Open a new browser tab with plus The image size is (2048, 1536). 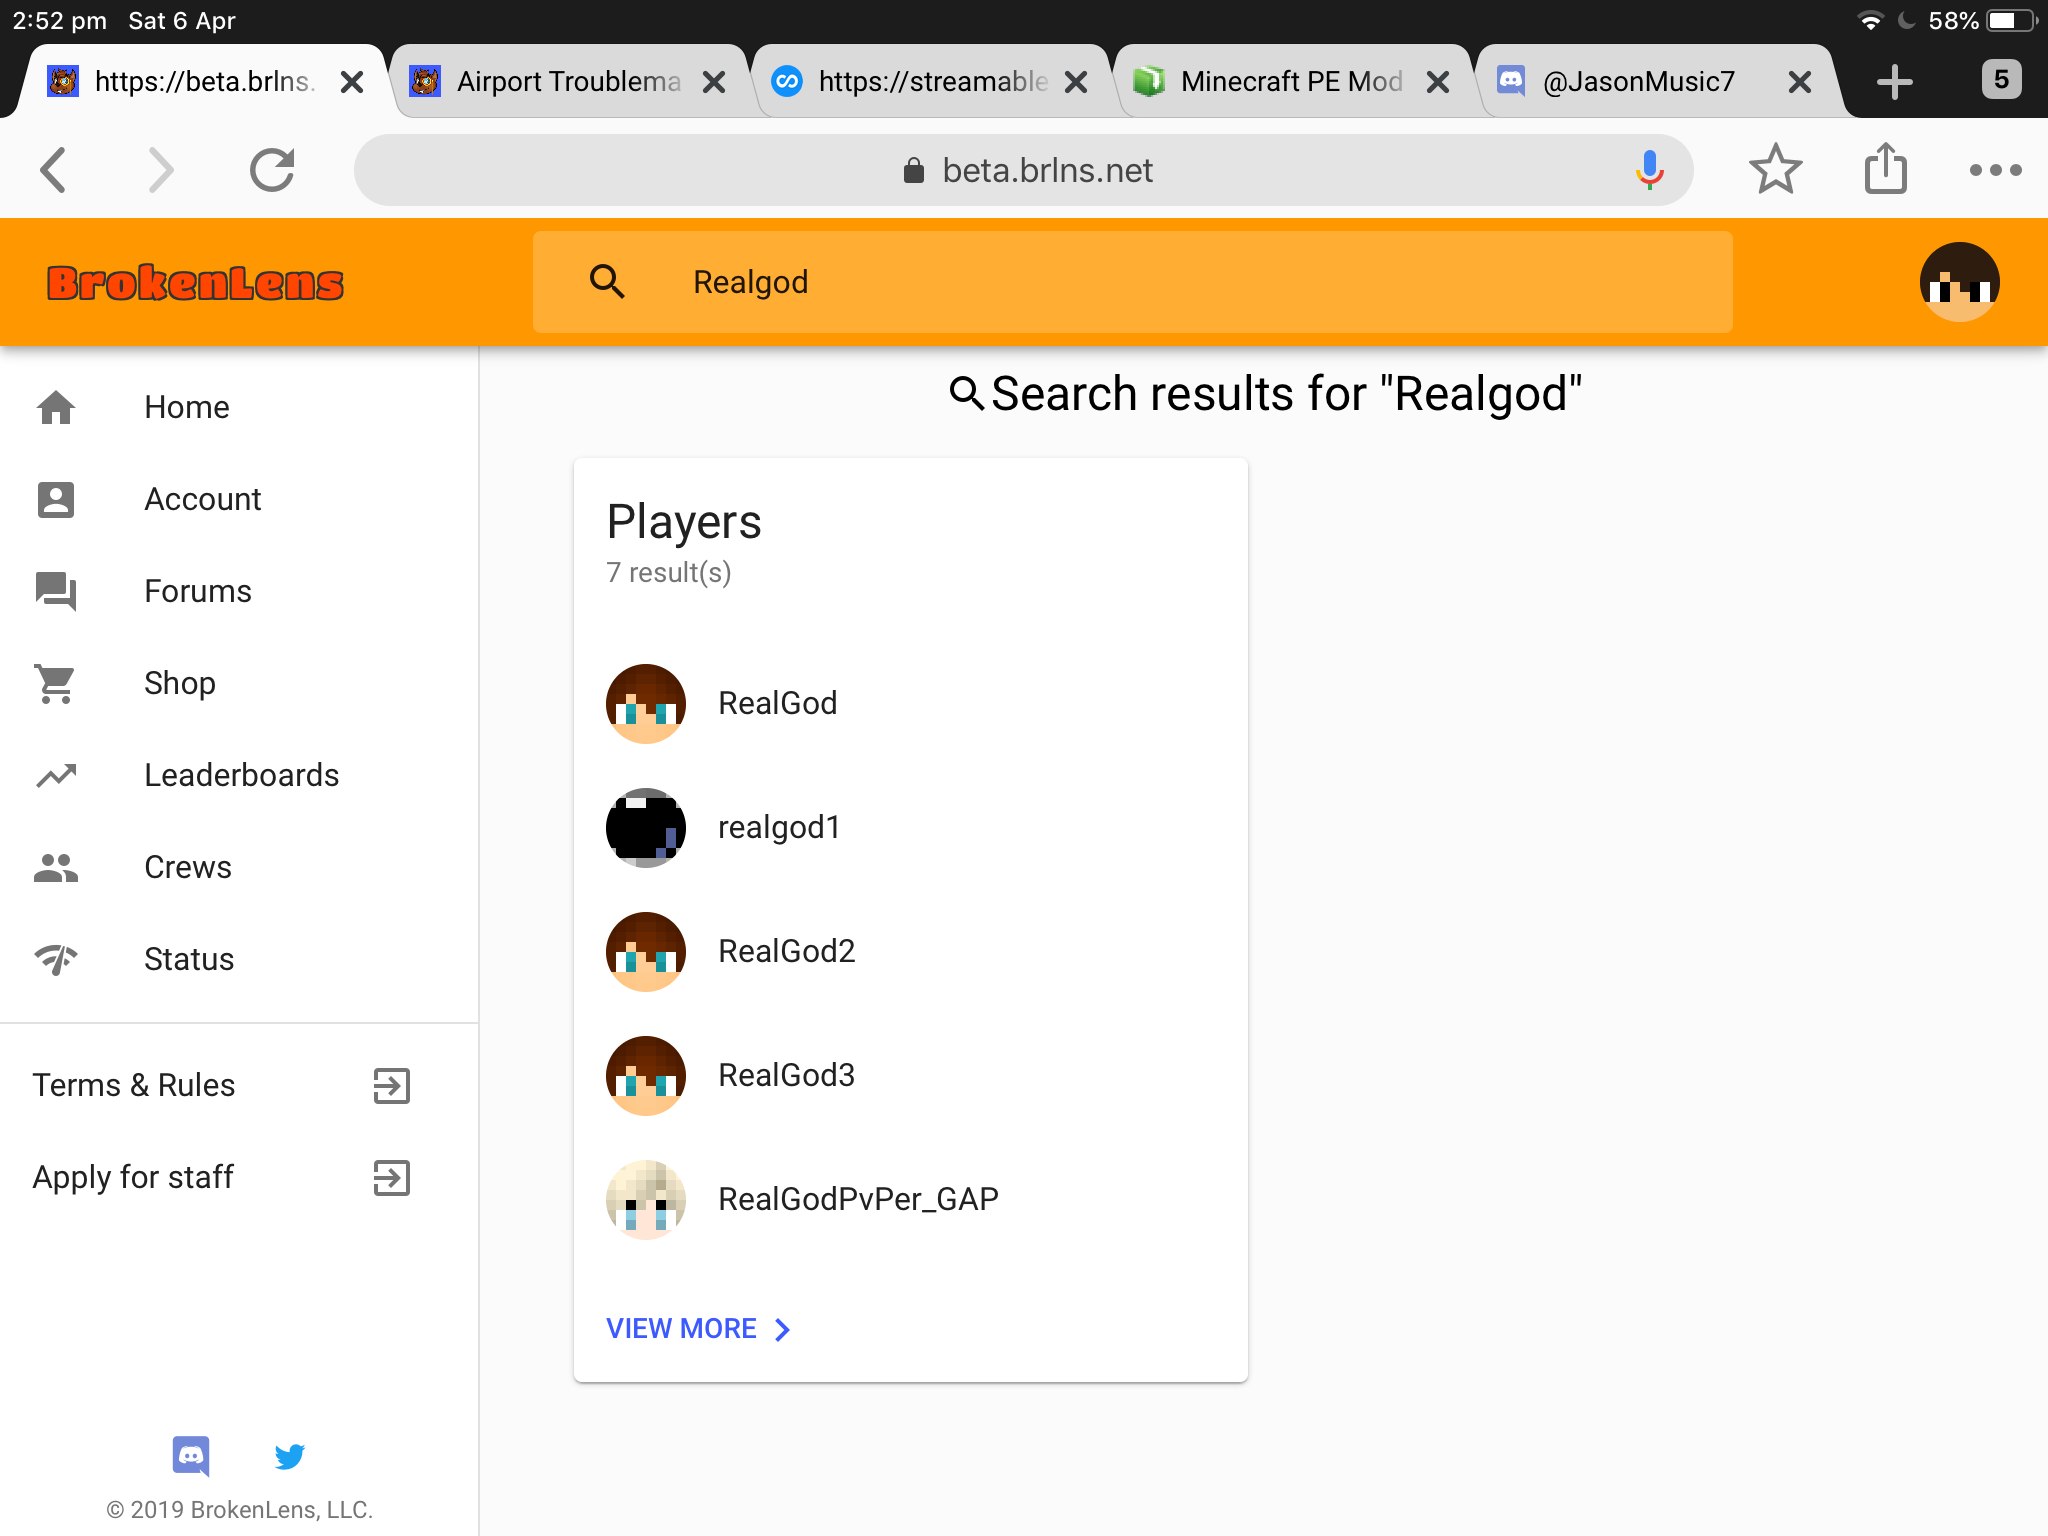pos(1894,82)
